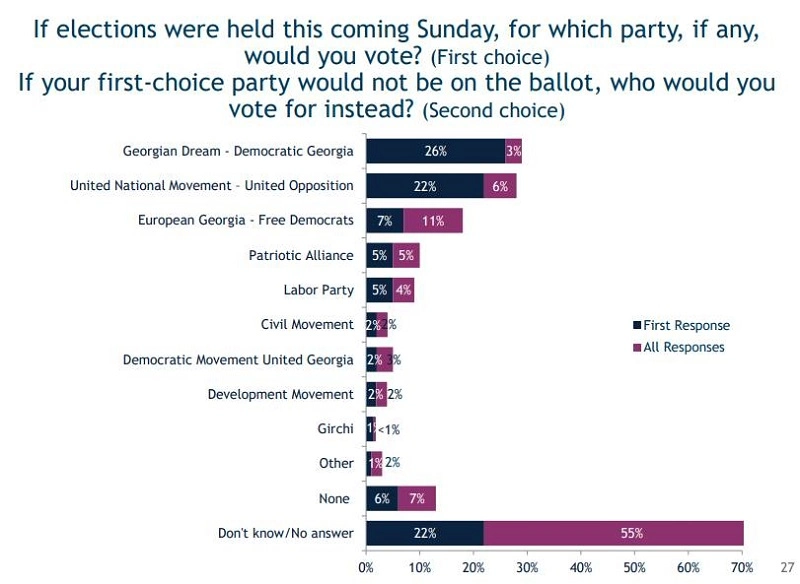The height and width of the screenshot is (584, 800).
Task: Click the Patriotic Alliance label
Action: click(x=301, y=255)
